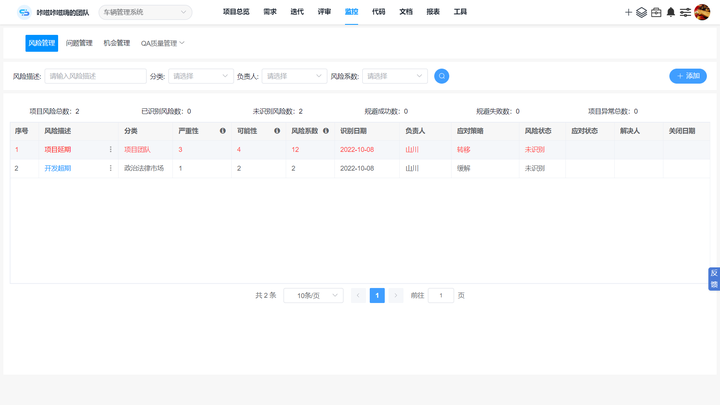Image resolution: width=720 pixels, height=405 pixels.
Task: Click the 添加 button
Action: click(x=688, y=76)
